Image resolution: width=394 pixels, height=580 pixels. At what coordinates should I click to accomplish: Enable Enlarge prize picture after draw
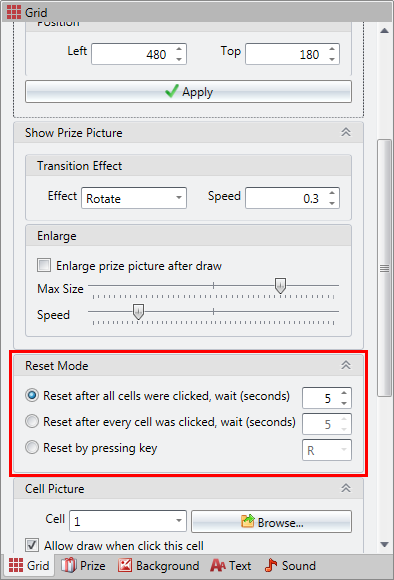pos(44,265)
